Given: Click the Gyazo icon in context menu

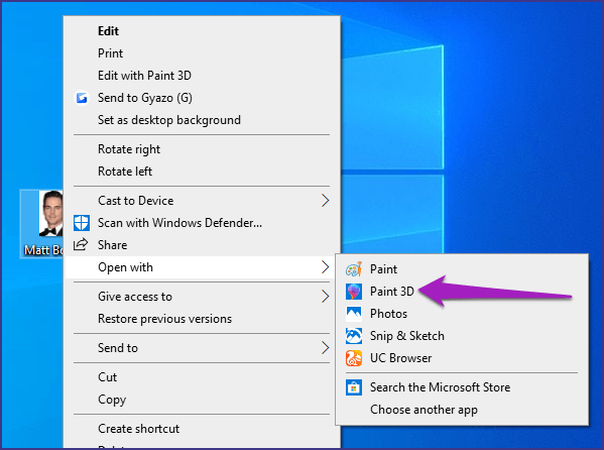Looking at the screenshot, I should (x=81, y=98).
